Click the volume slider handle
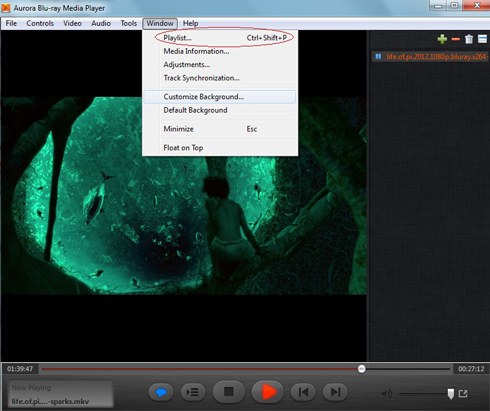 pyautogui.click(x=451, y=394)
